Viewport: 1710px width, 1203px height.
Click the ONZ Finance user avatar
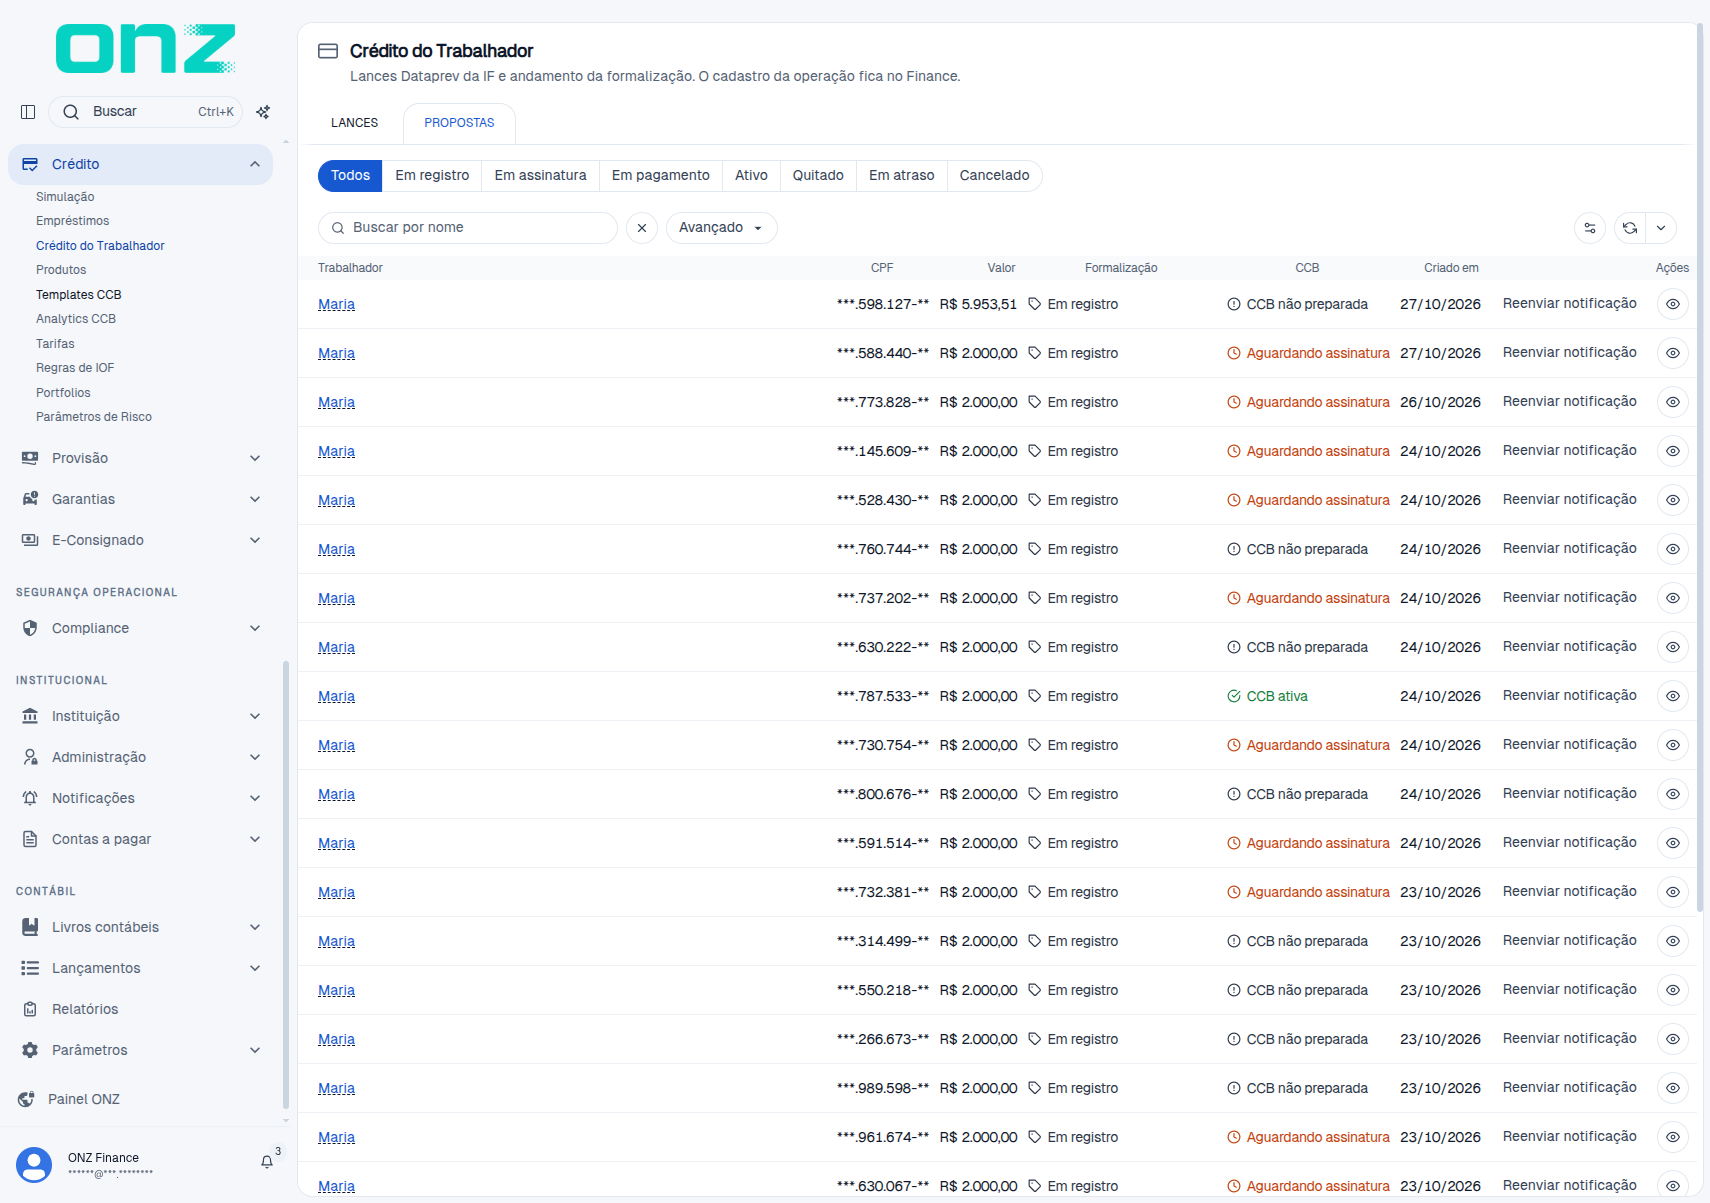pos(34,1165)
